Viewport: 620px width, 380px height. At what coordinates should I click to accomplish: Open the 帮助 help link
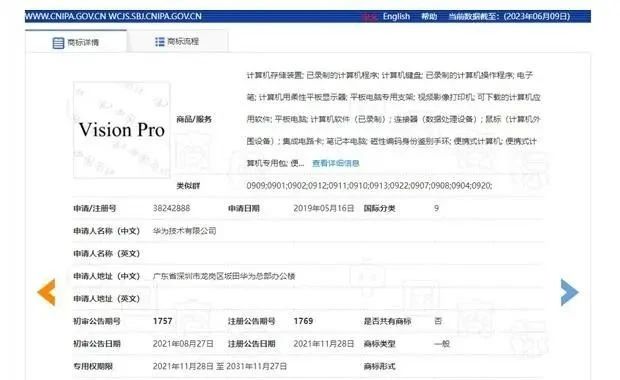429,17
